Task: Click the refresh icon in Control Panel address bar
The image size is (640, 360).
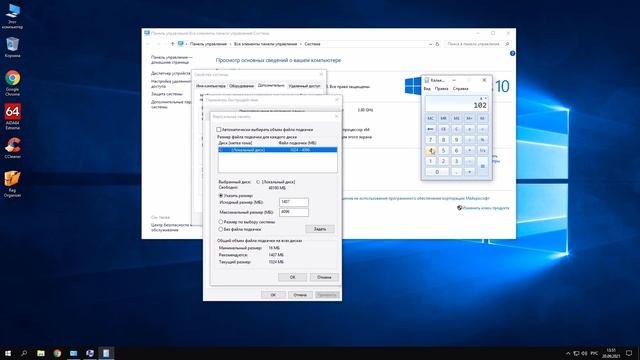Action: (x=437, y=44)
